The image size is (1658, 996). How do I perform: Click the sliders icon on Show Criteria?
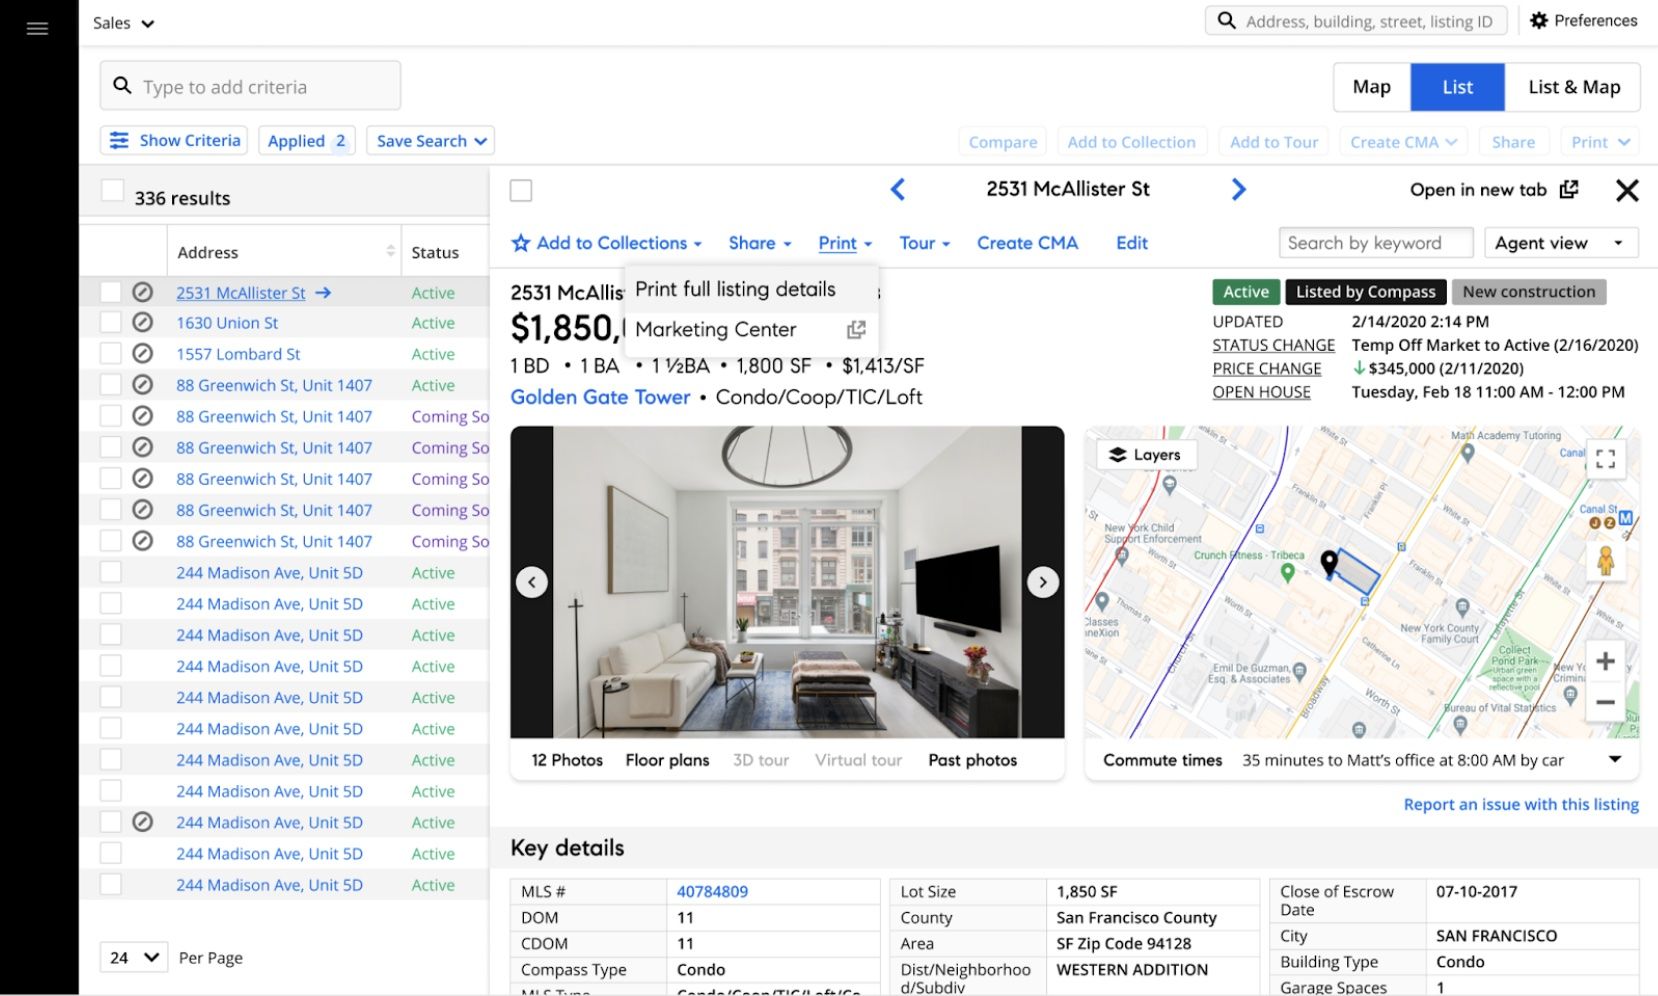pyautogui.click(x=119, y=140)
